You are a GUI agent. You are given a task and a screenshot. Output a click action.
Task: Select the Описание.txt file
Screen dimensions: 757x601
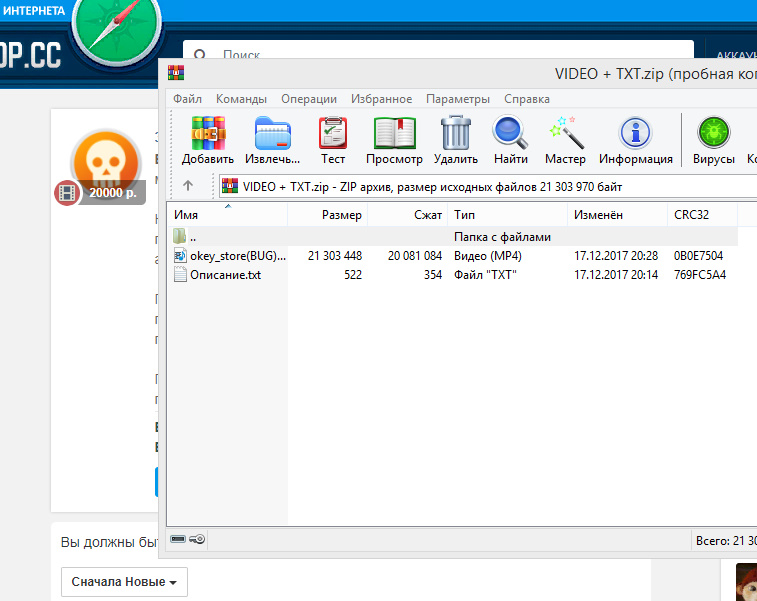click(225, 275)
